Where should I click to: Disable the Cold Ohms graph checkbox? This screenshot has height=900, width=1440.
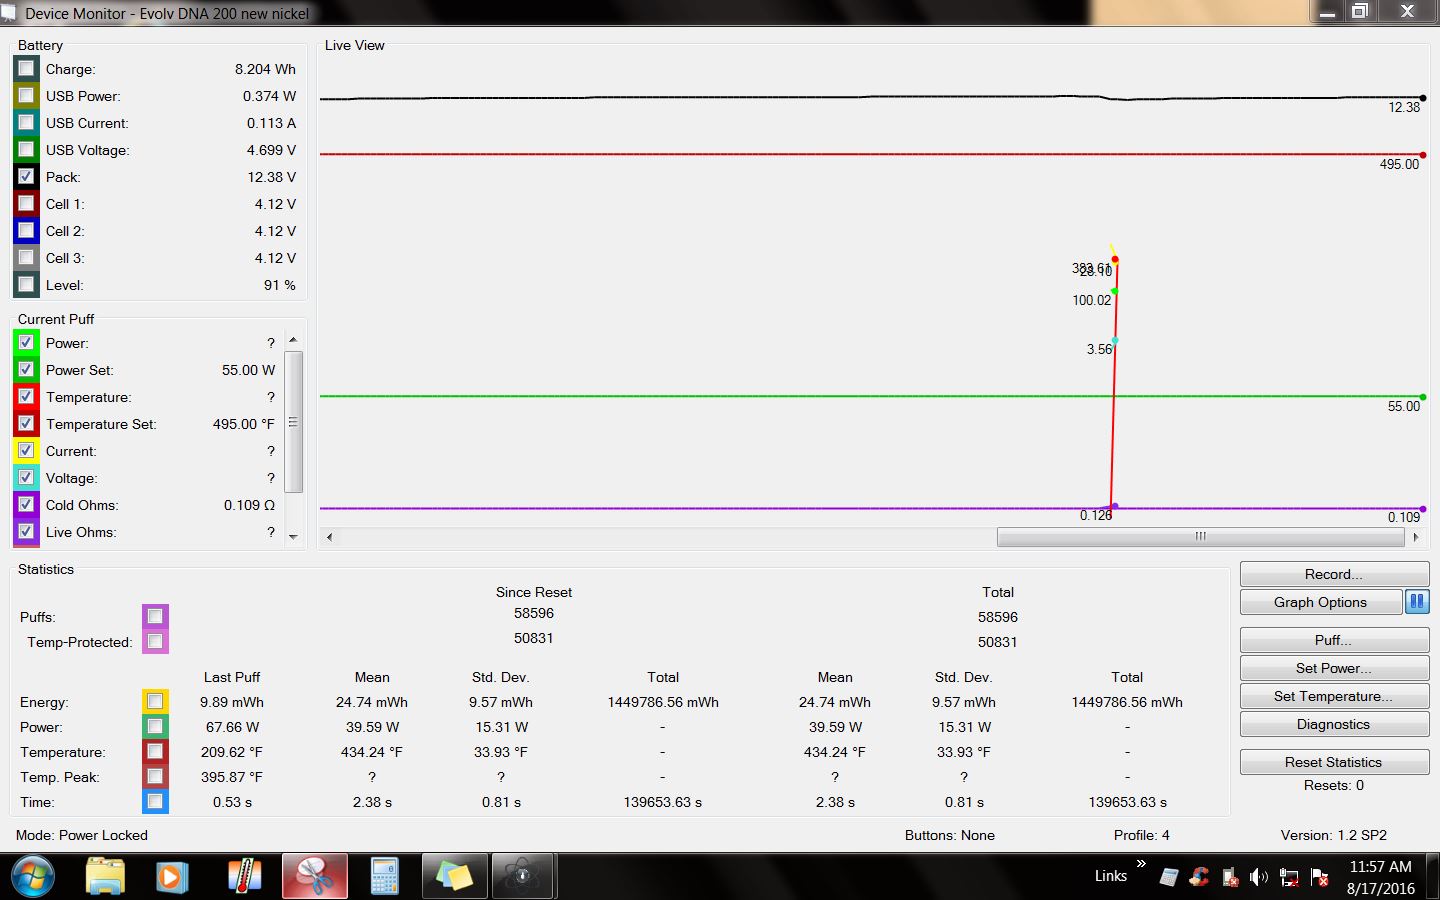[27, 505]
